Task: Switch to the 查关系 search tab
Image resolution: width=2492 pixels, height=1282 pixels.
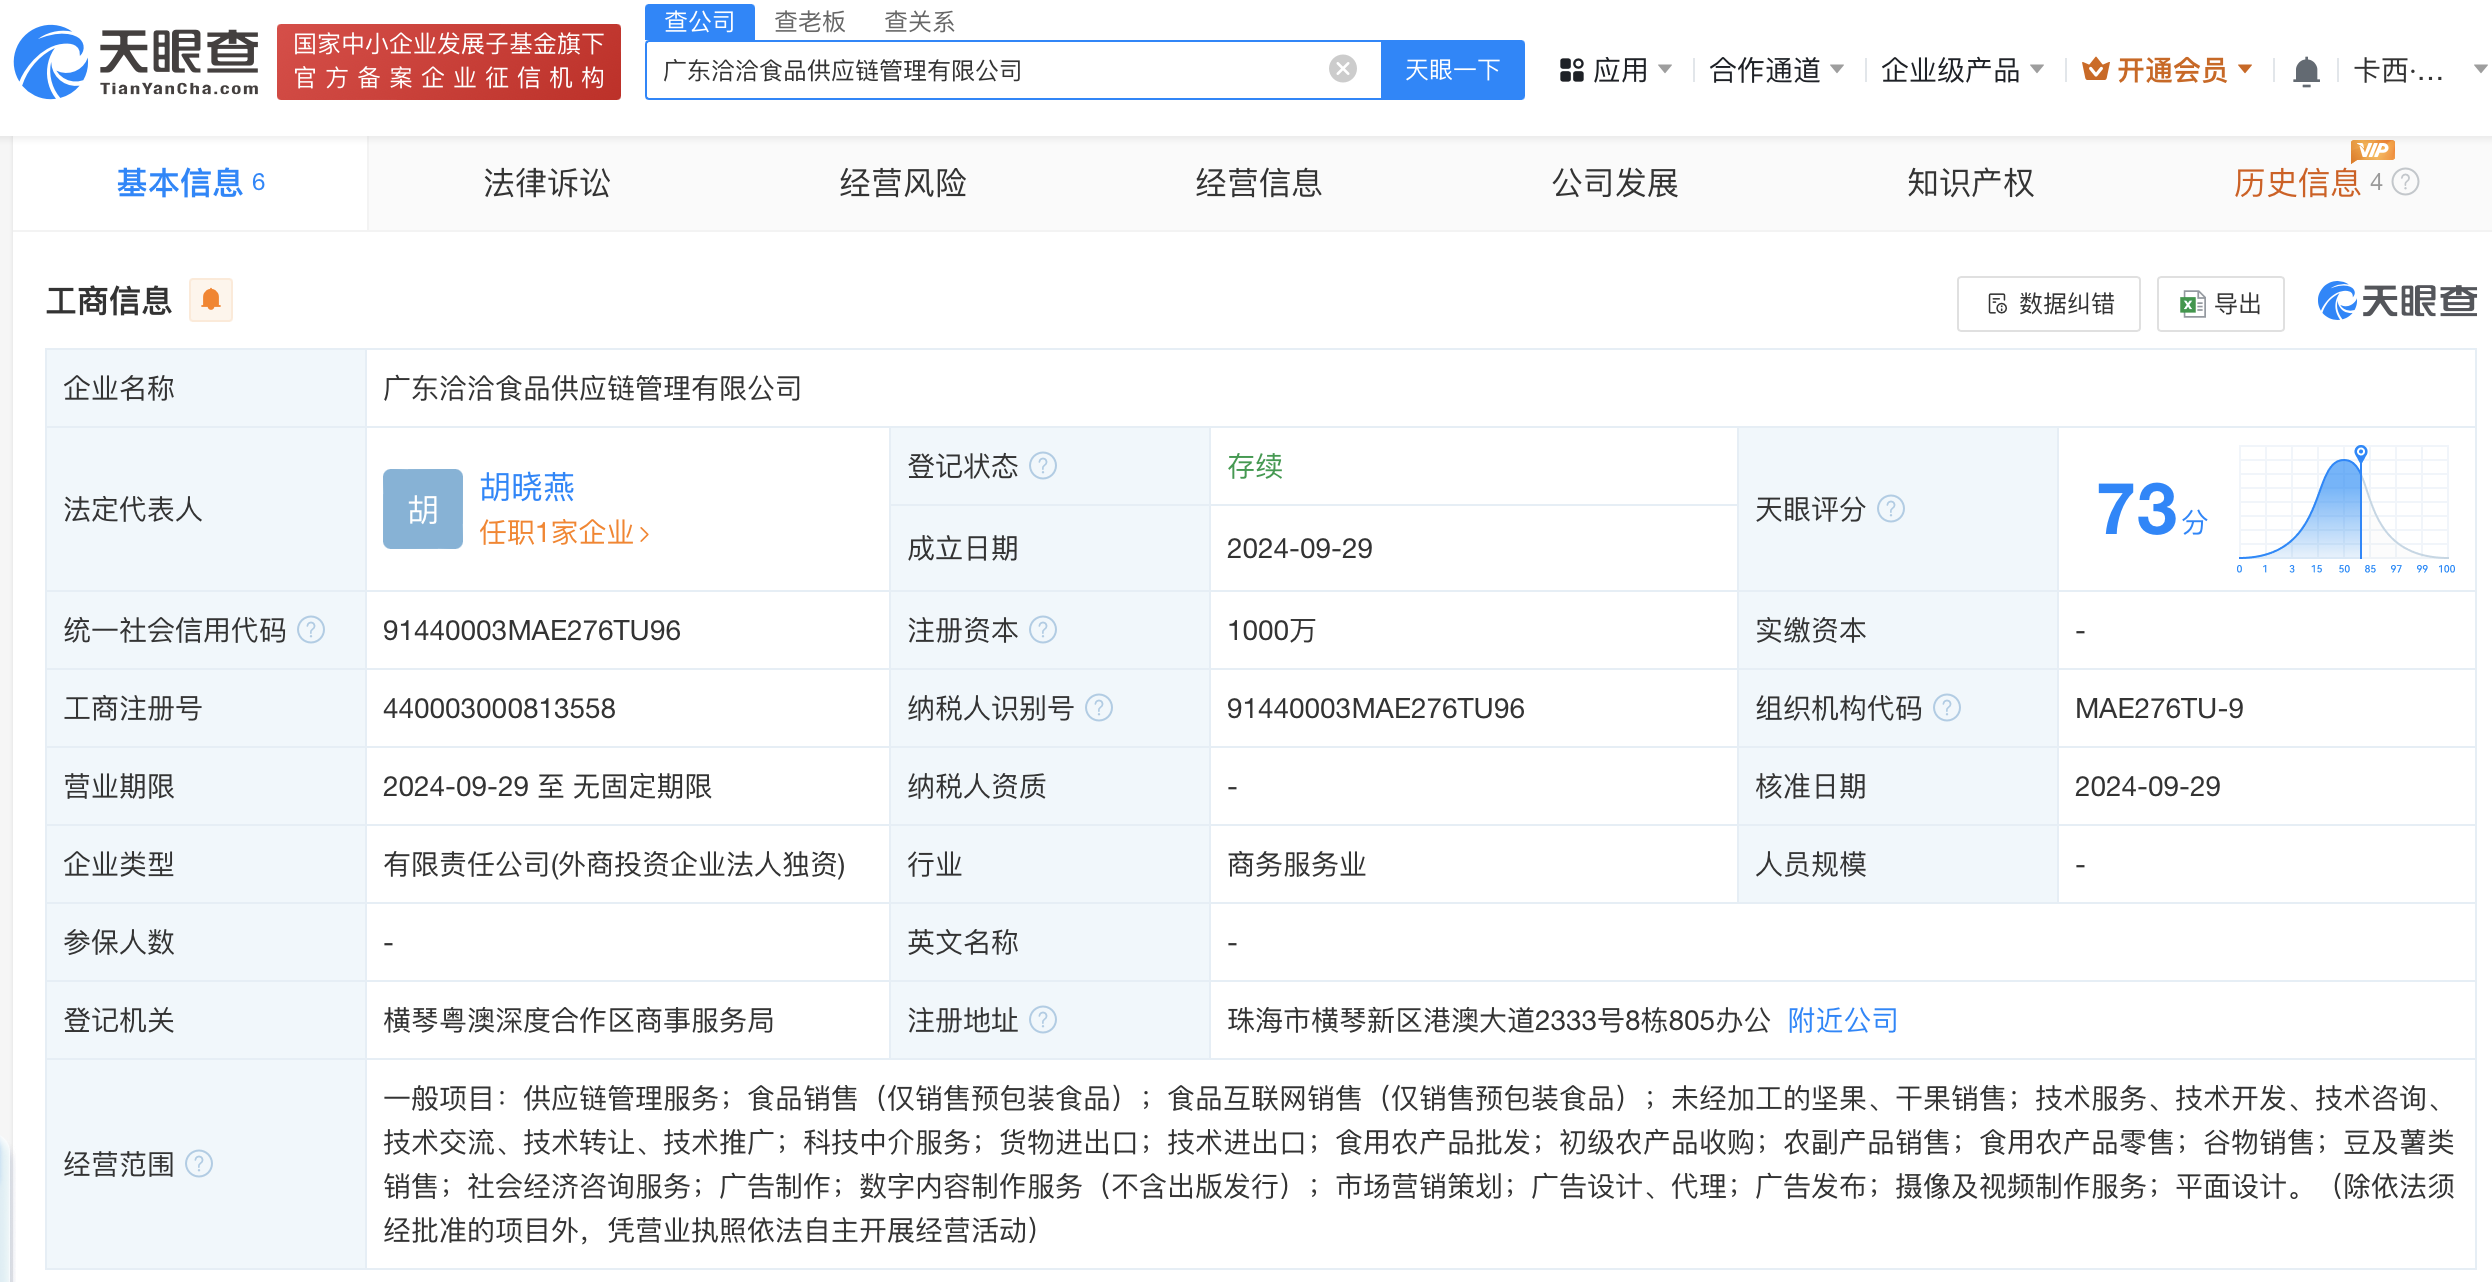Action: (x=920, y=21)
